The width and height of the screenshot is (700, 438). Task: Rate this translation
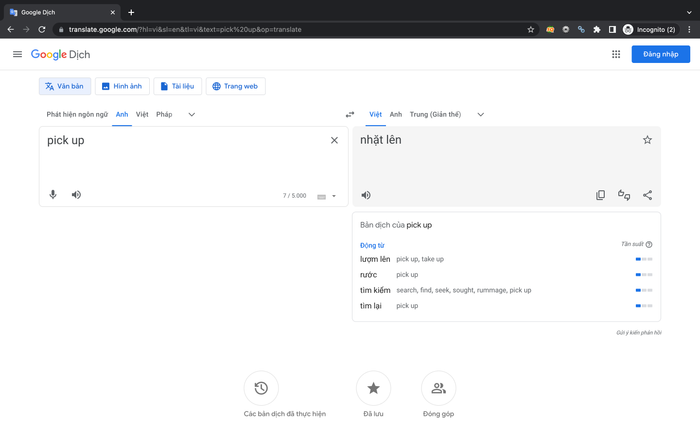tap(624, 195)
